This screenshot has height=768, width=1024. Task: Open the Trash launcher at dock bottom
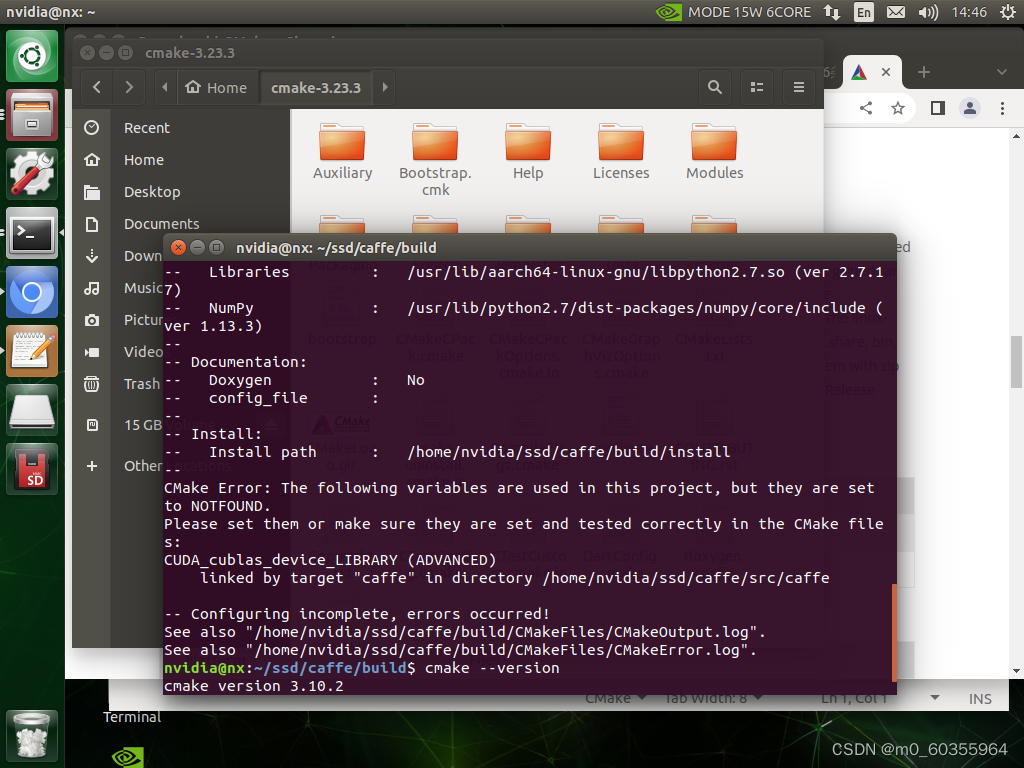point(32,737)
